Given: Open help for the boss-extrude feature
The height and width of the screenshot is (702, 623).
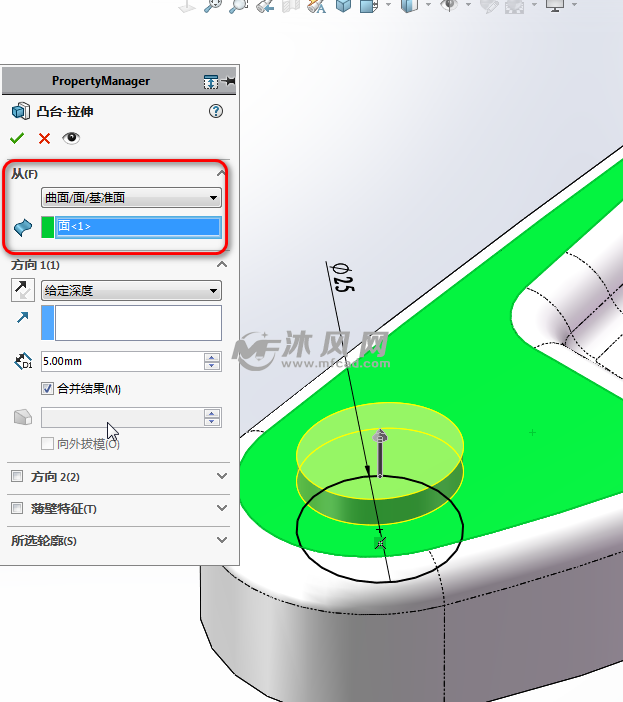Looking at the screenshot, I should tap(216, 111).
